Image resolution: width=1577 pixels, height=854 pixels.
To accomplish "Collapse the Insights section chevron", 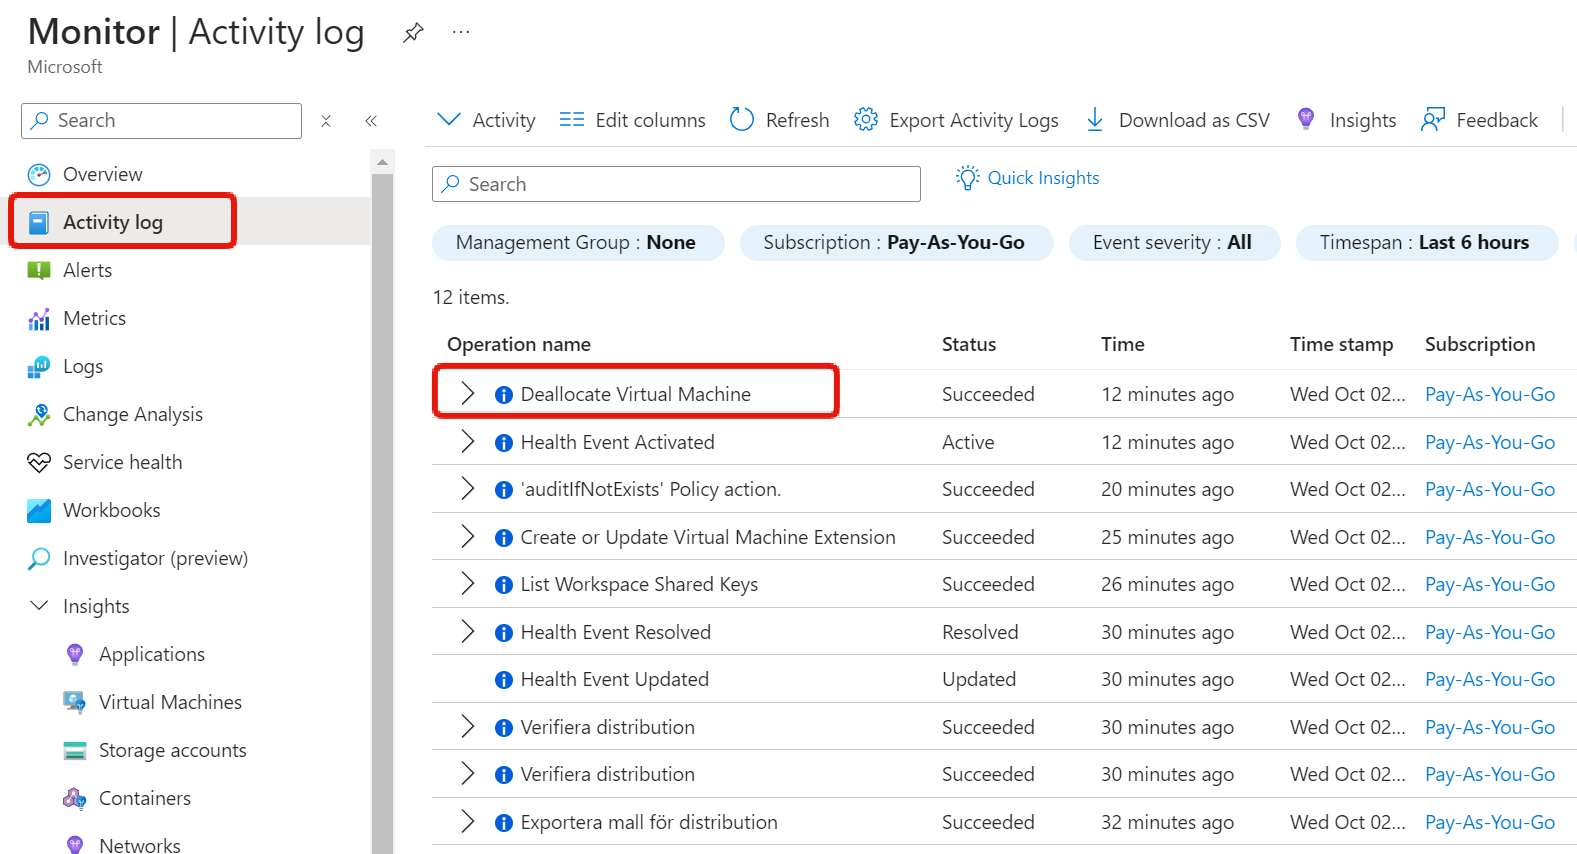I will [x=39, y=606].
